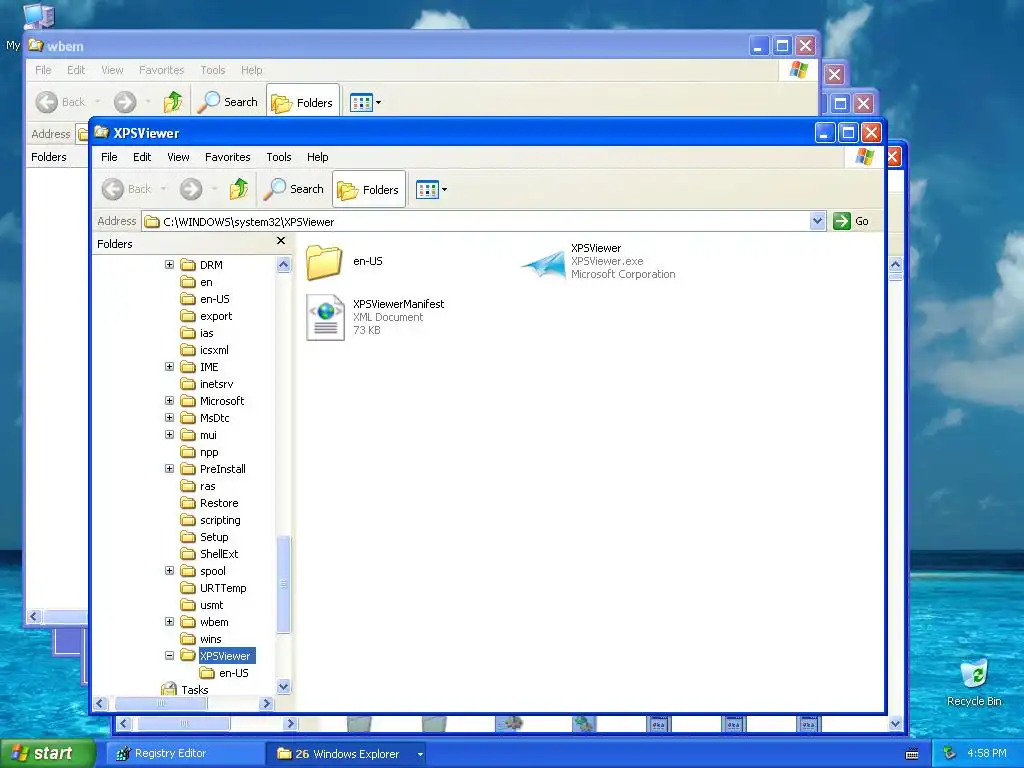Click the folder tree vertical scrollbar thumb
1024x768 pixels.
(x=283, y=584)
